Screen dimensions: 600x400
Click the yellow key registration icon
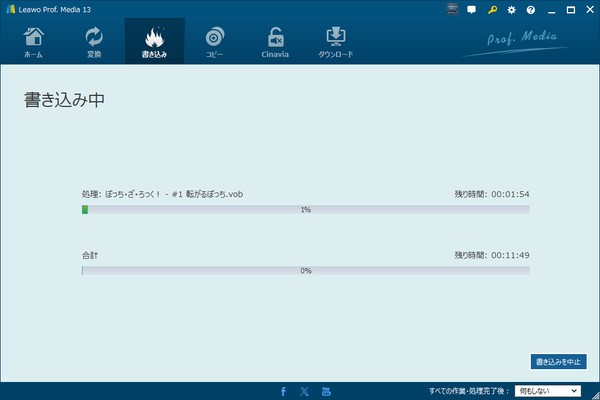[x=492, y=10]
